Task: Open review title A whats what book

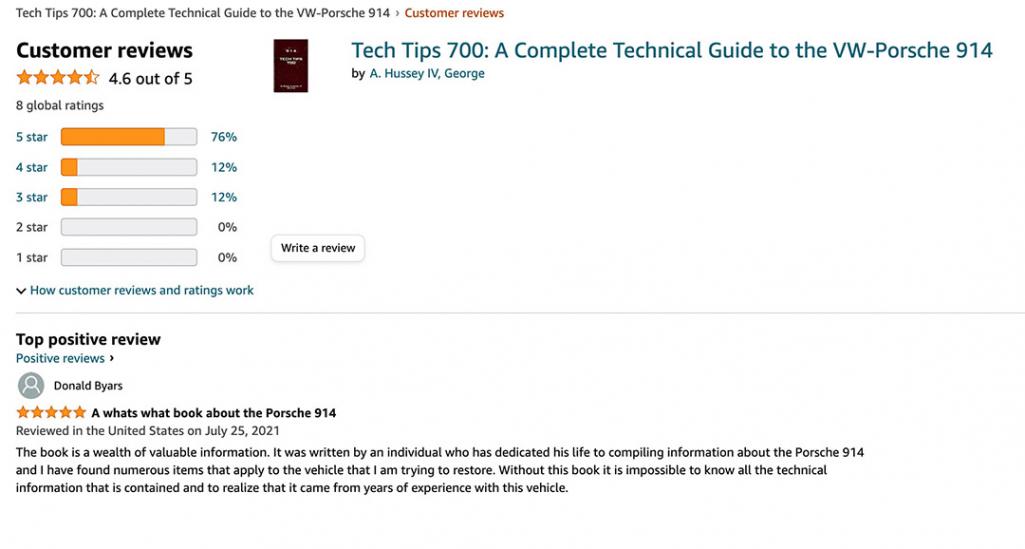Action: tap(214, 413)
